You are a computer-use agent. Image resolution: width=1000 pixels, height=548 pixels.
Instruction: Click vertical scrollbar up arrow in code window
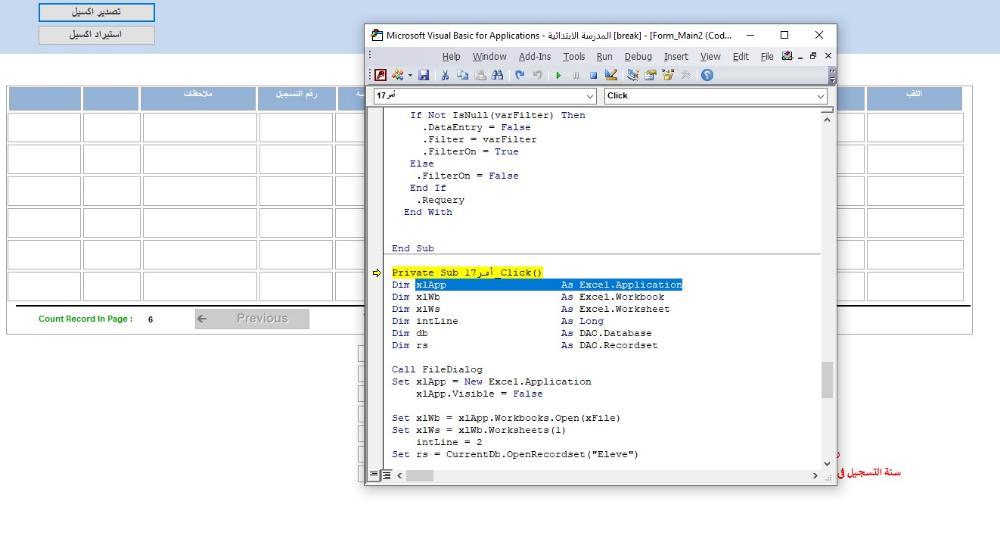coord(827,120)
